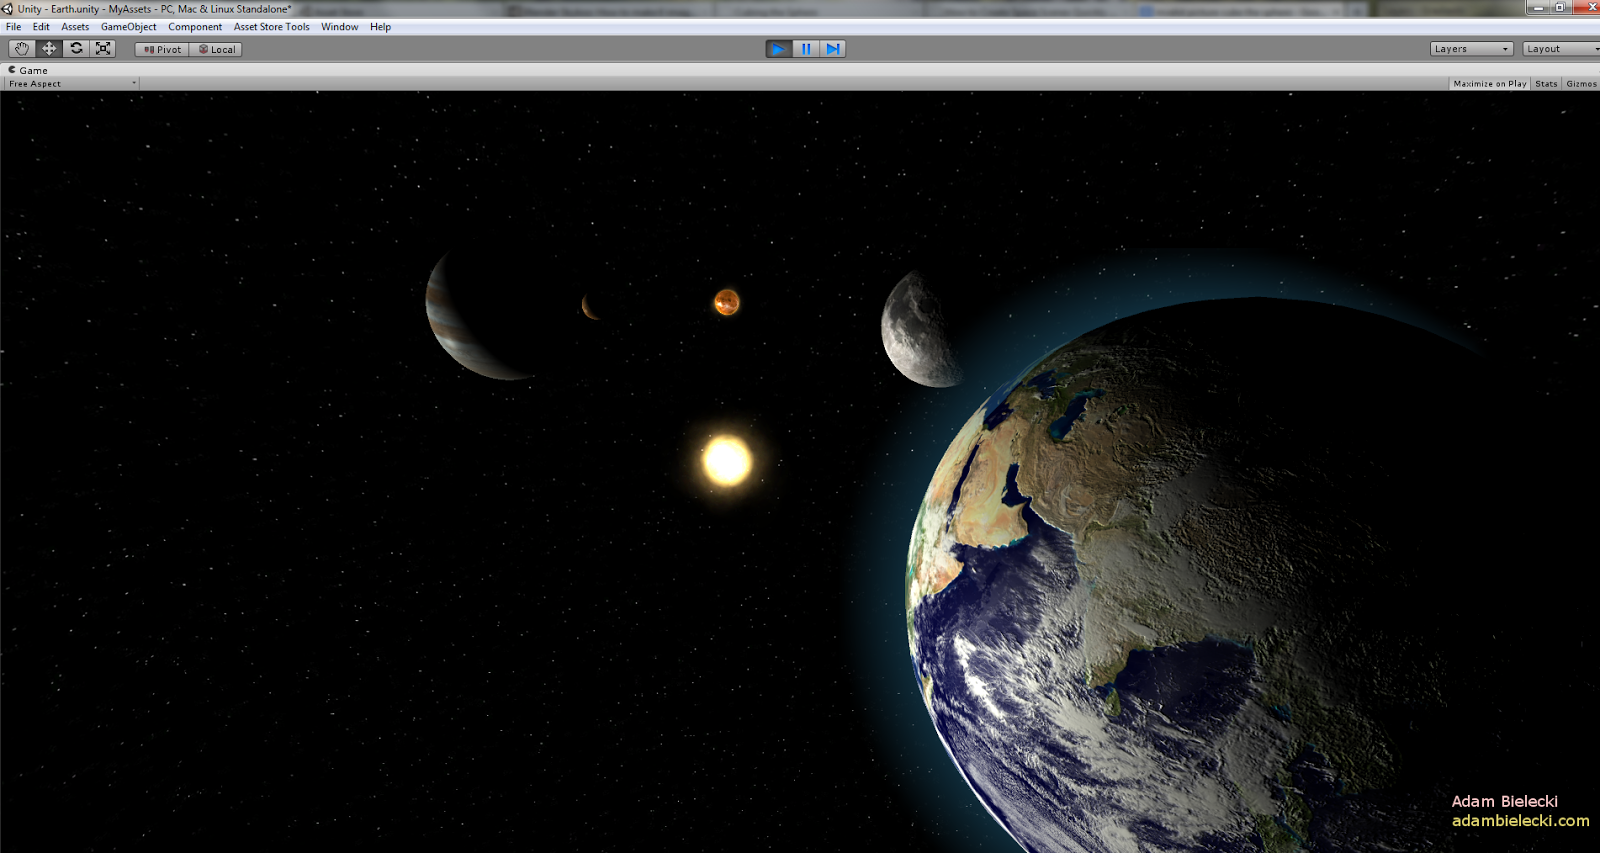Open the Component menu
The image size is (1600, 853).
(195, 27)
